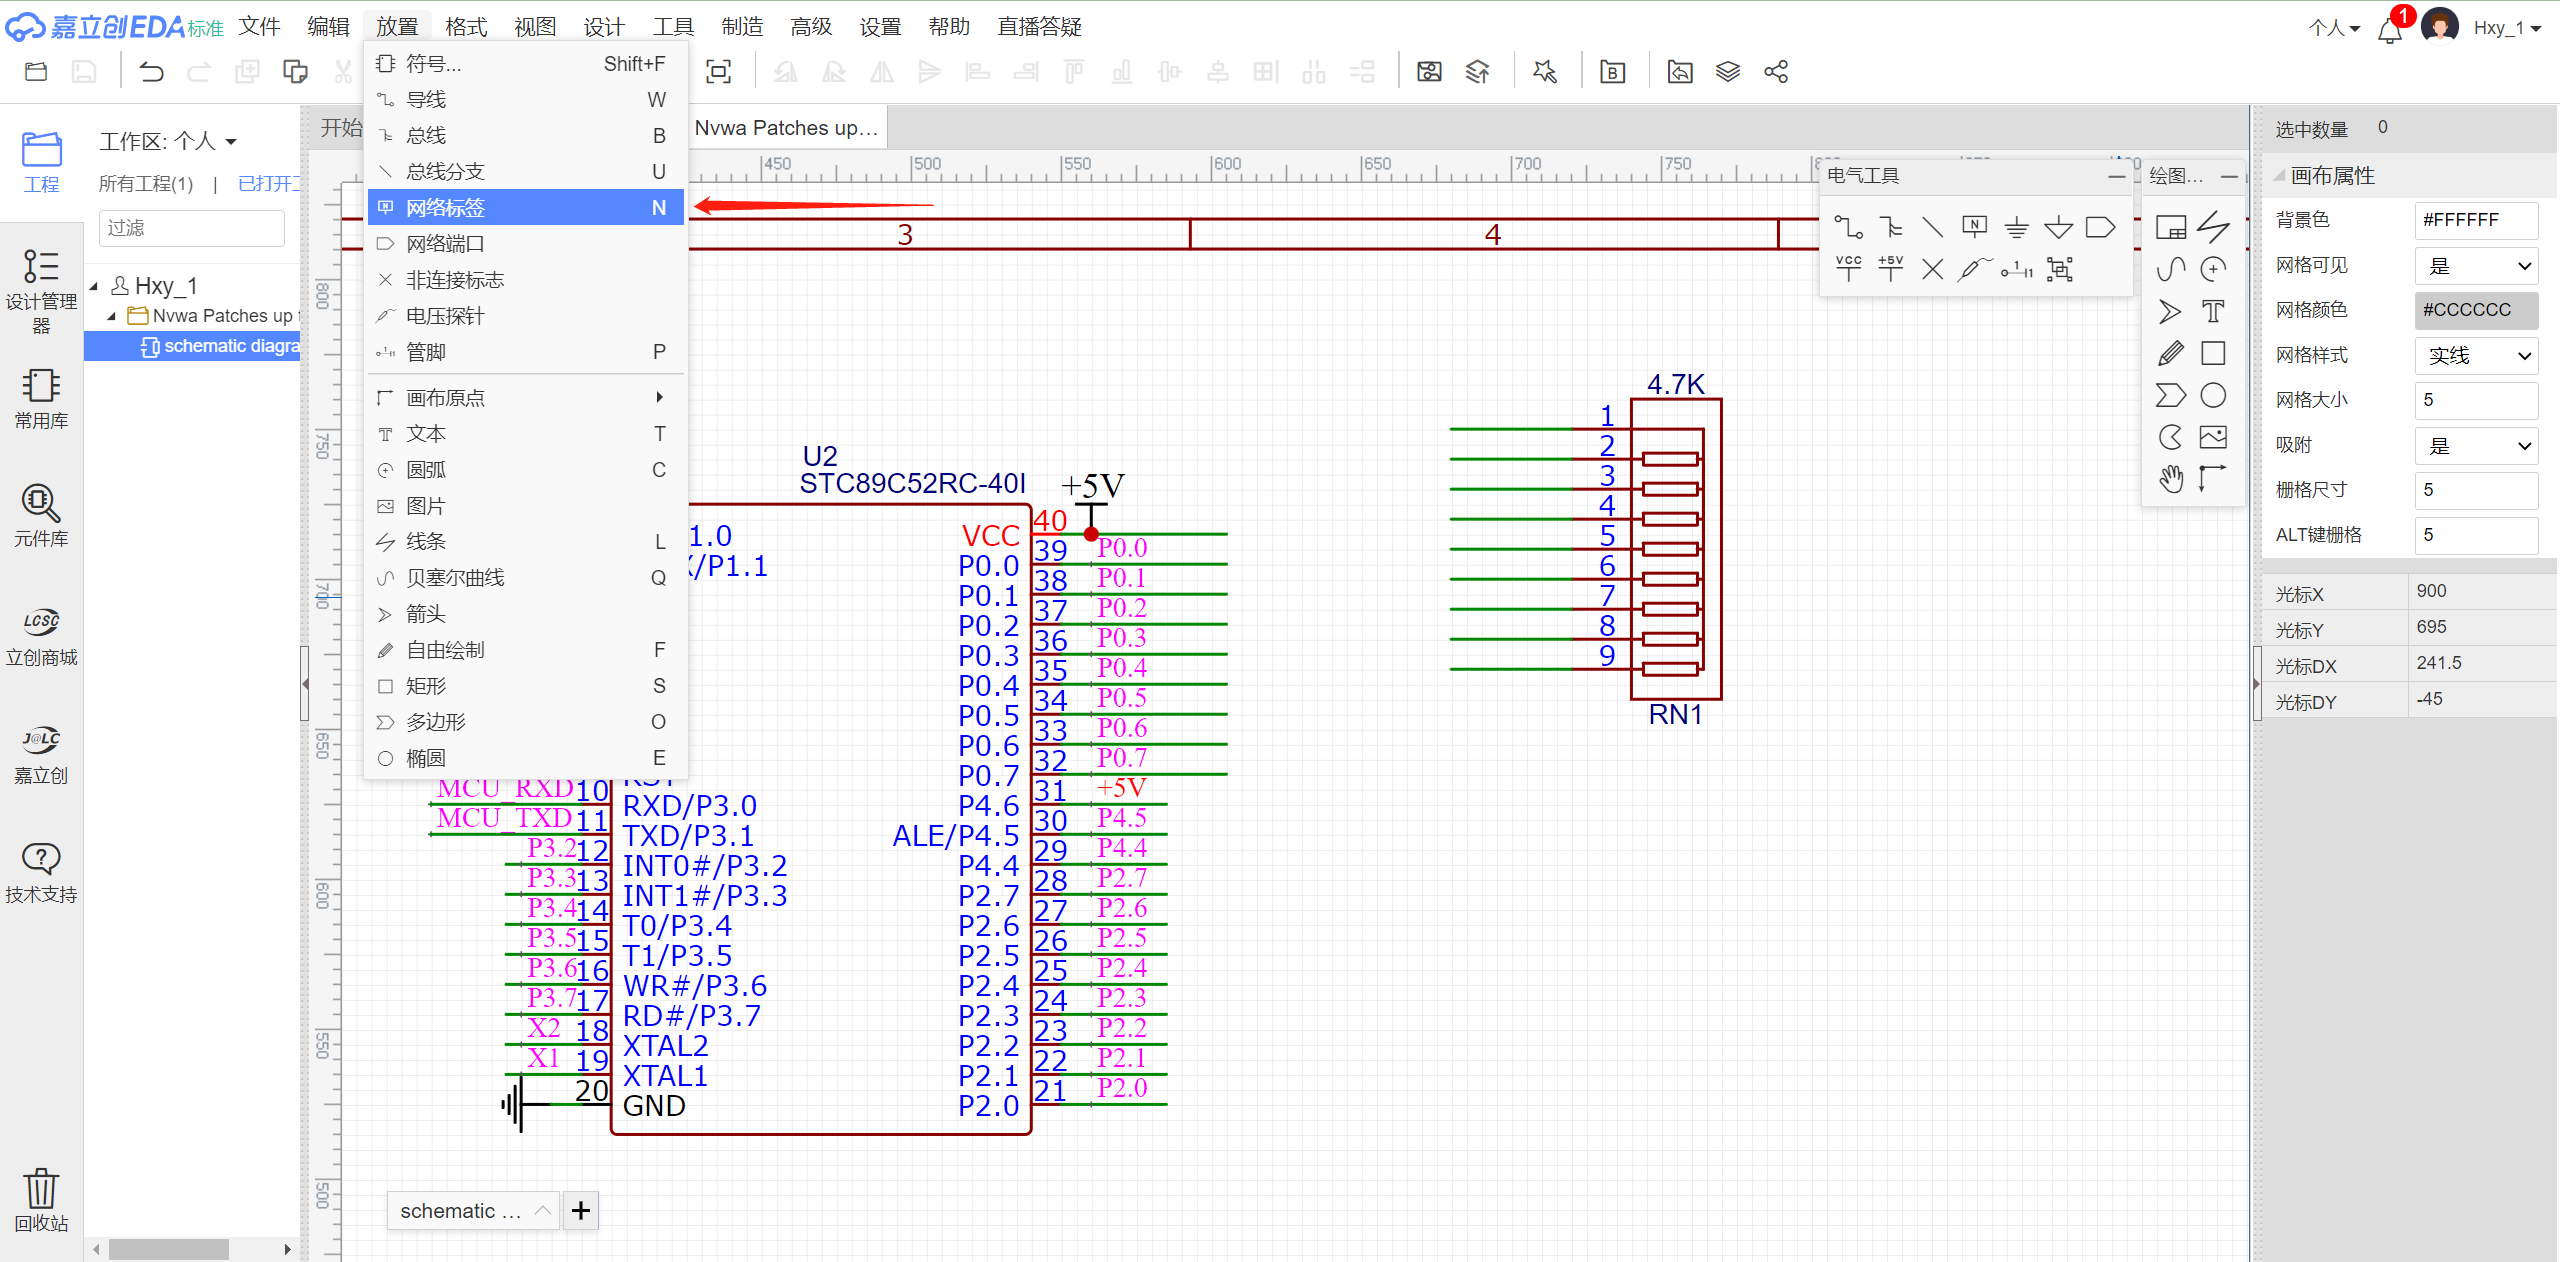Click the undo arrow in toolbar

pos(151,72)
